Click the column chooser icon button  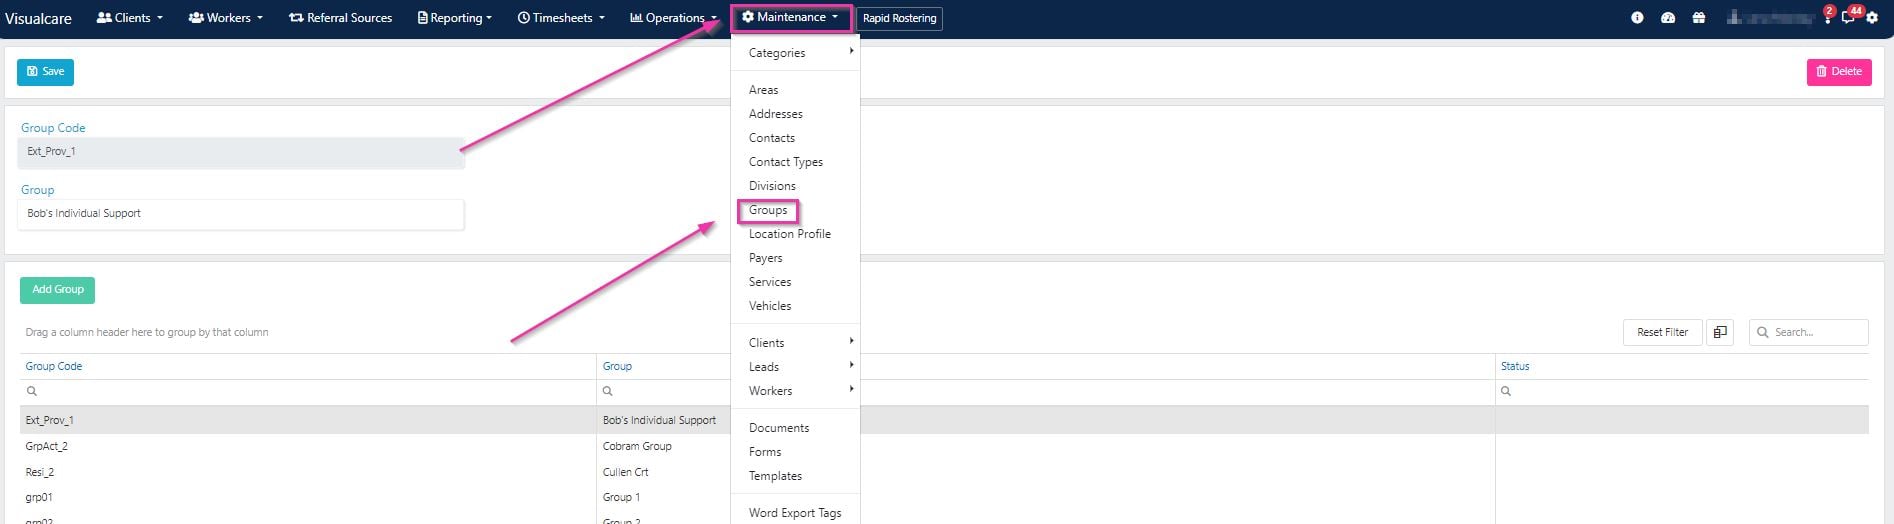(x=1720, y=332)
